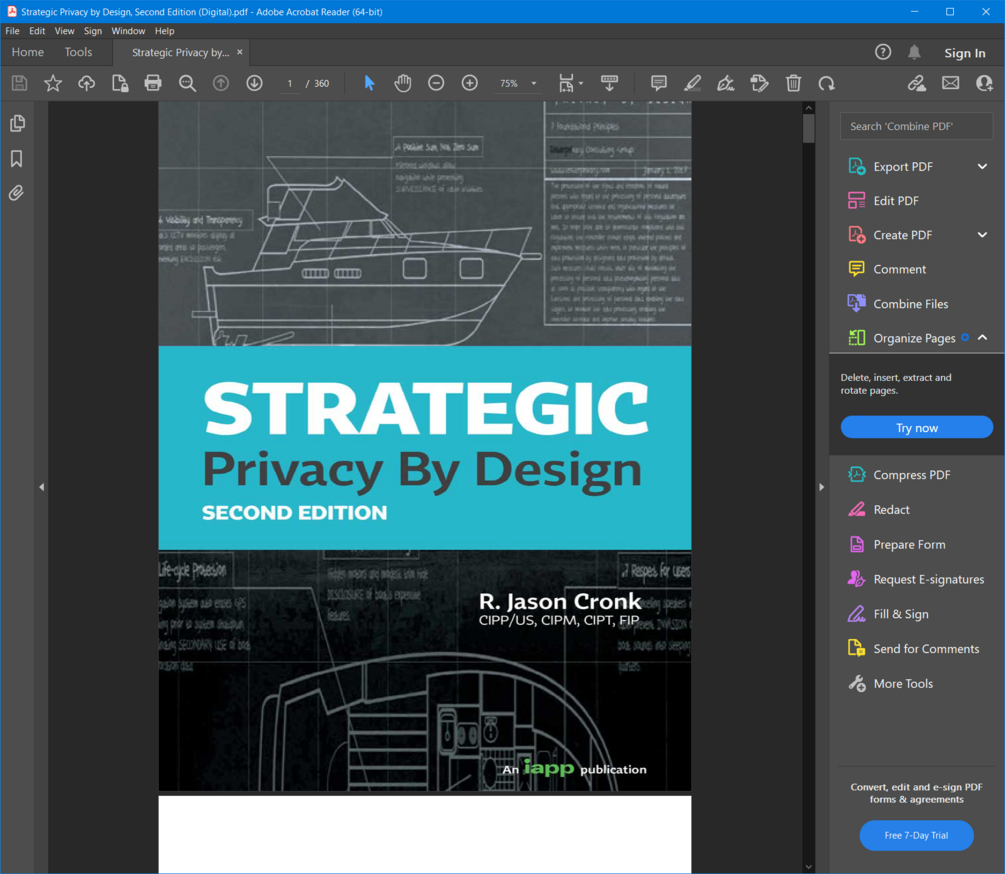Click the Free 7-Day Trial button
This screenshot has width=1005, height=874.
point(916,836)
